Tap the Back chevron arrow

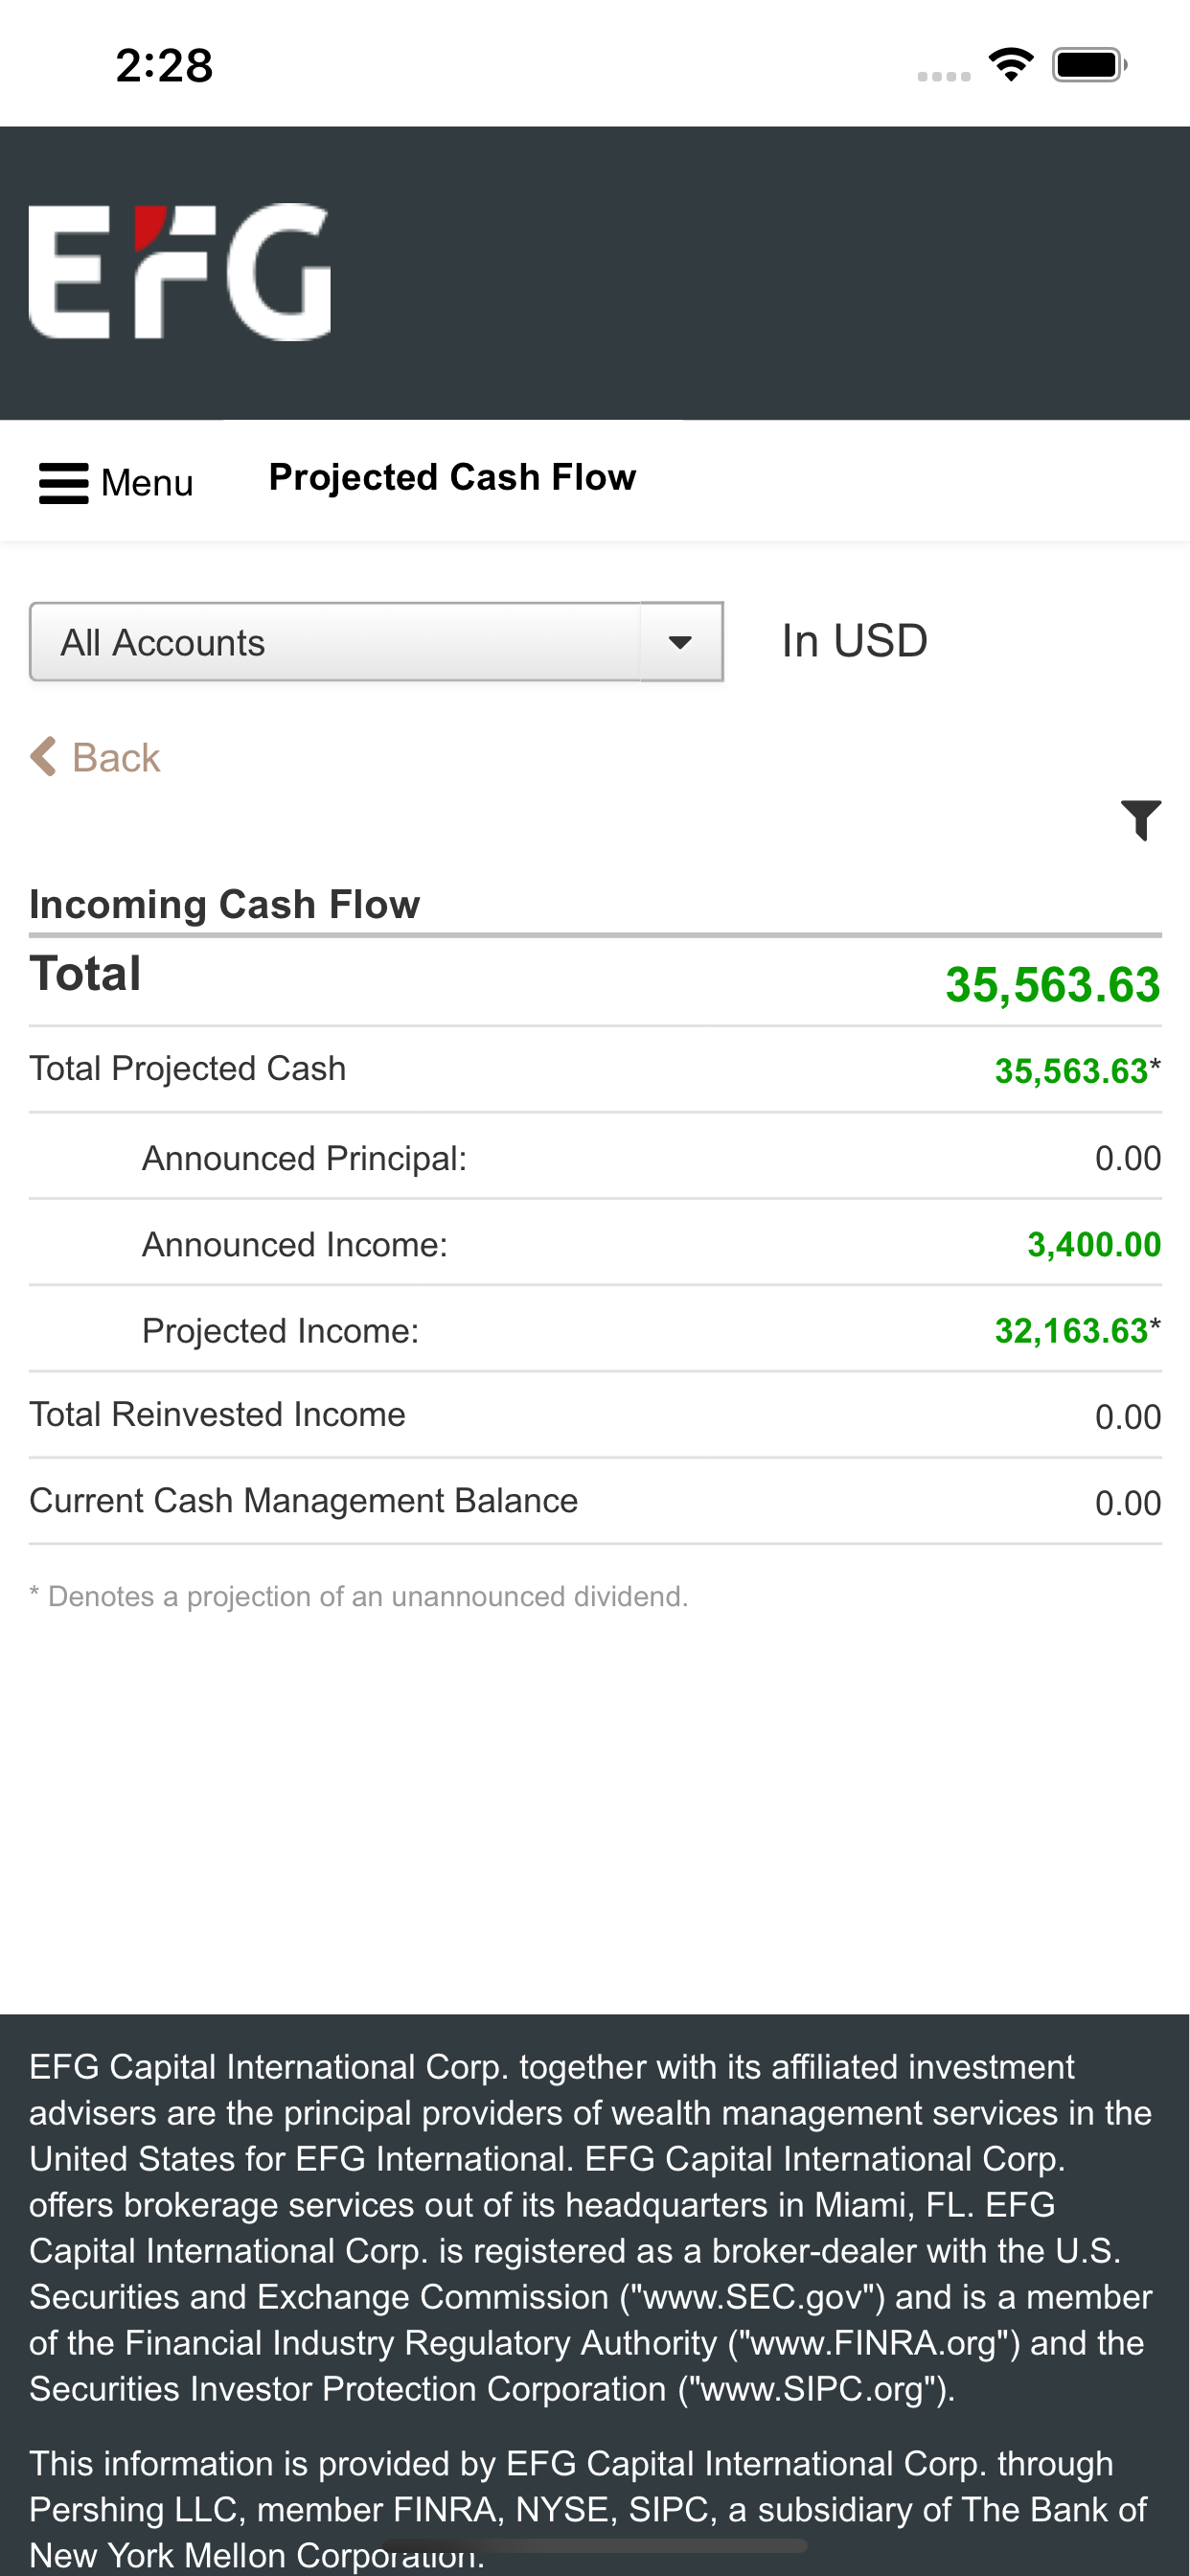coord(43,757)
